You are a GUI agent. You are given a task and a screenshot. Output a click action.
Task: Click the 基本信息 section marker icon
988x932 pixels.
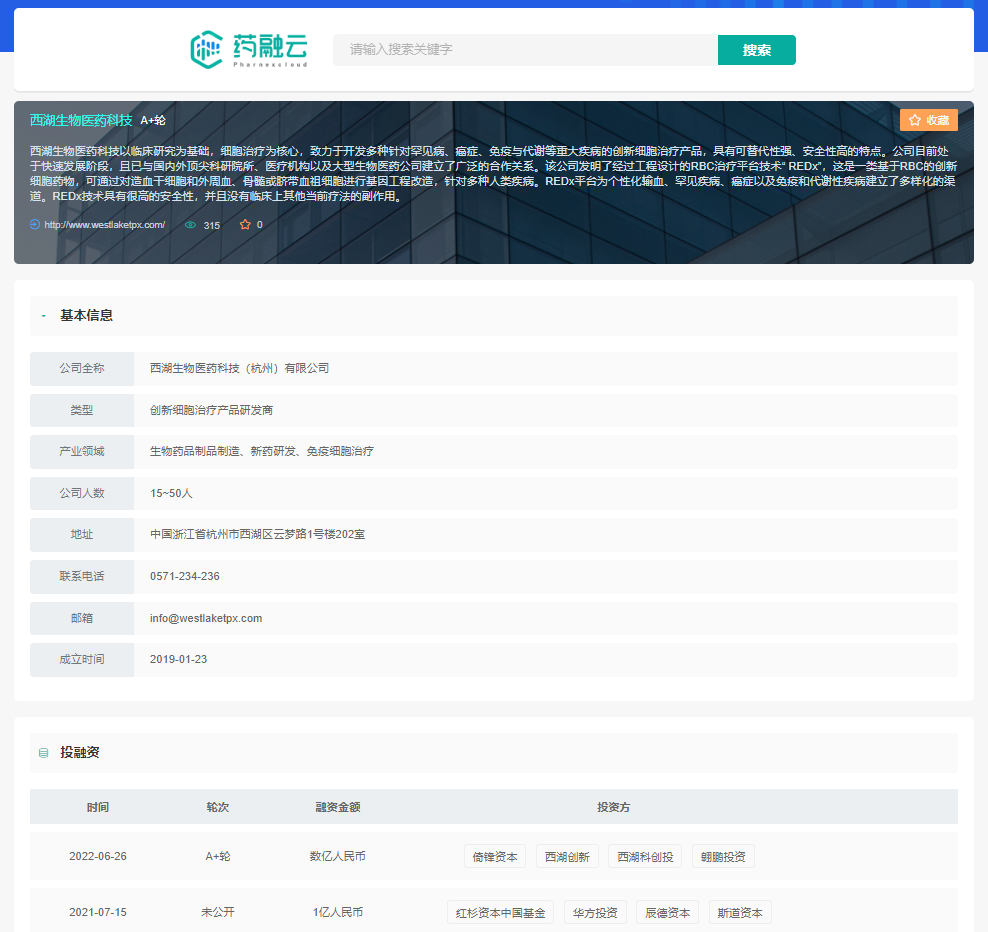[43, 316]
